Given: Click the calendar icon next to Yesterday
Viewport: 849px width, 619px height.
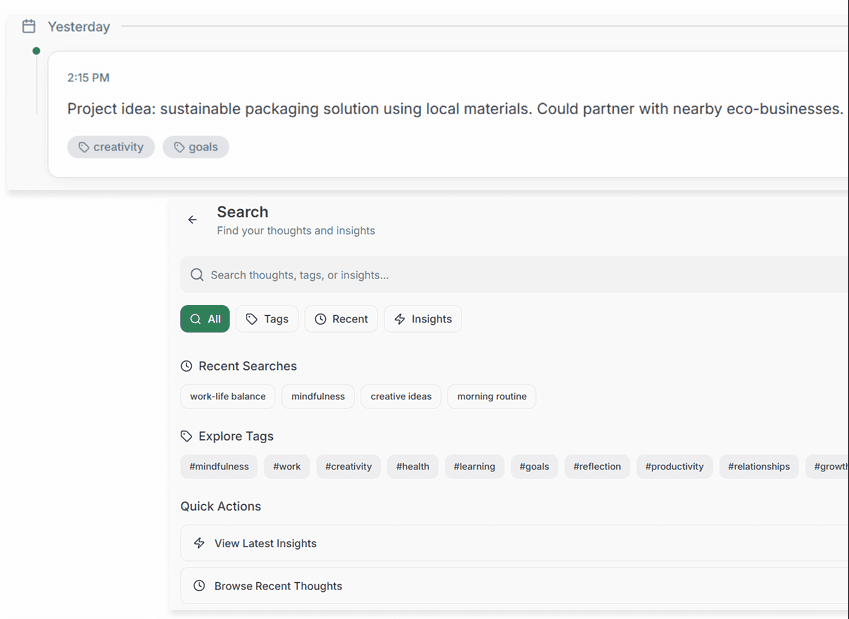Looking at the screenshot, I should [x=29, y=27].
